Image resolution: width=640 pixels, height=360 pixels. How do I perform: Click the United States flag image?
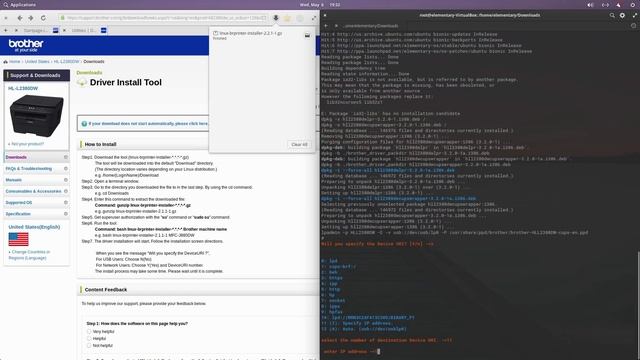18,239
